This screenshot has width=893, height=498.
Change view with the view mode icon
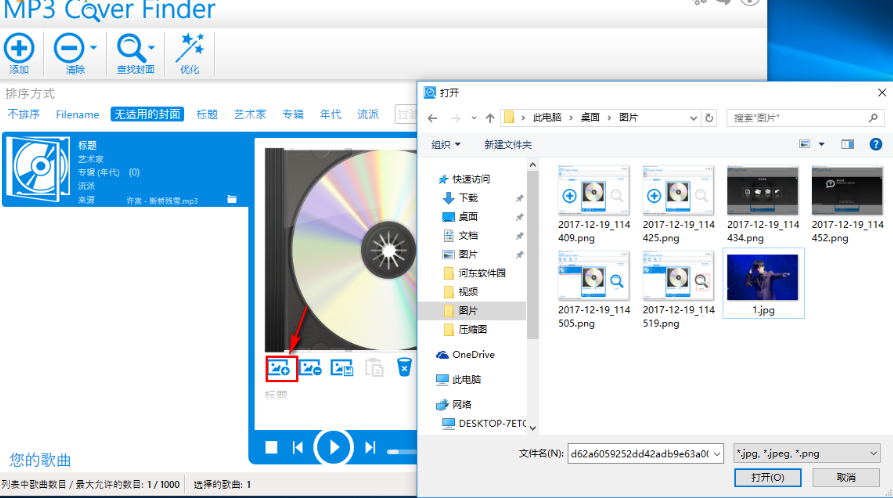pyautogui.click(x=804, y=144)
